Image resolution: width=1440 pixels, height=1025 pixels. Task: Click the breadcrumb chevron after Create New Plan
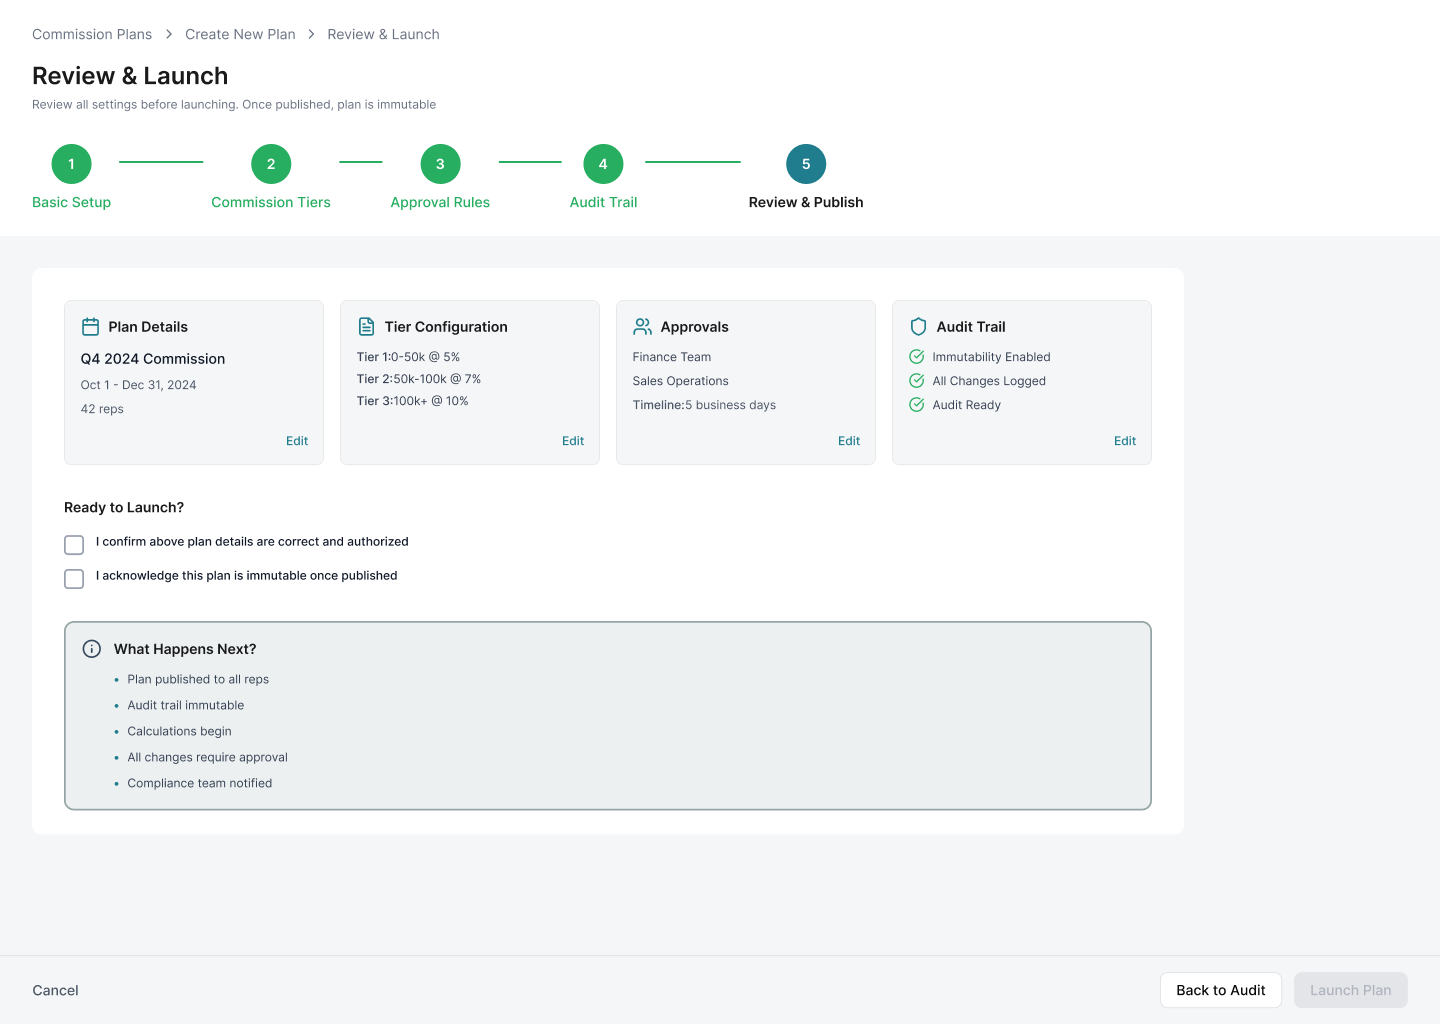tap(311, 34)
